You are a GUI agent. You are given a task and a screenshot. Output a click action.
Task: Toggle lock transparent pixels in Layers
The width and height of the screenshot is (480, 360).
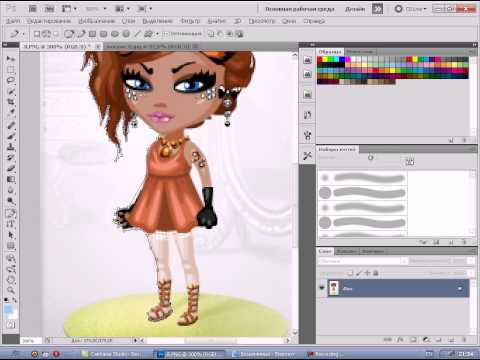point(350,273)
